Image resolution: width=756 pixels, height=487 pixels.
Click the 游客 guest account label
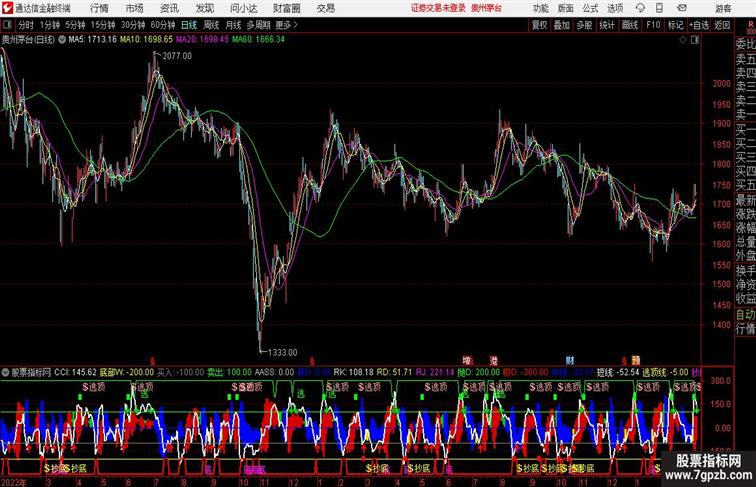[x=723, y=8]
